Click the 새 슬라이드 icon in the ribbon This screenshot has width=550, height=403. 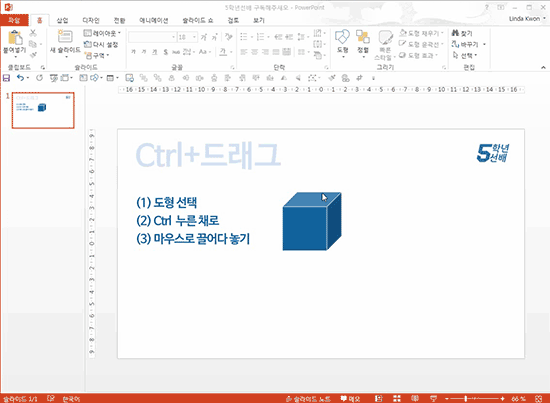[65, 36]
